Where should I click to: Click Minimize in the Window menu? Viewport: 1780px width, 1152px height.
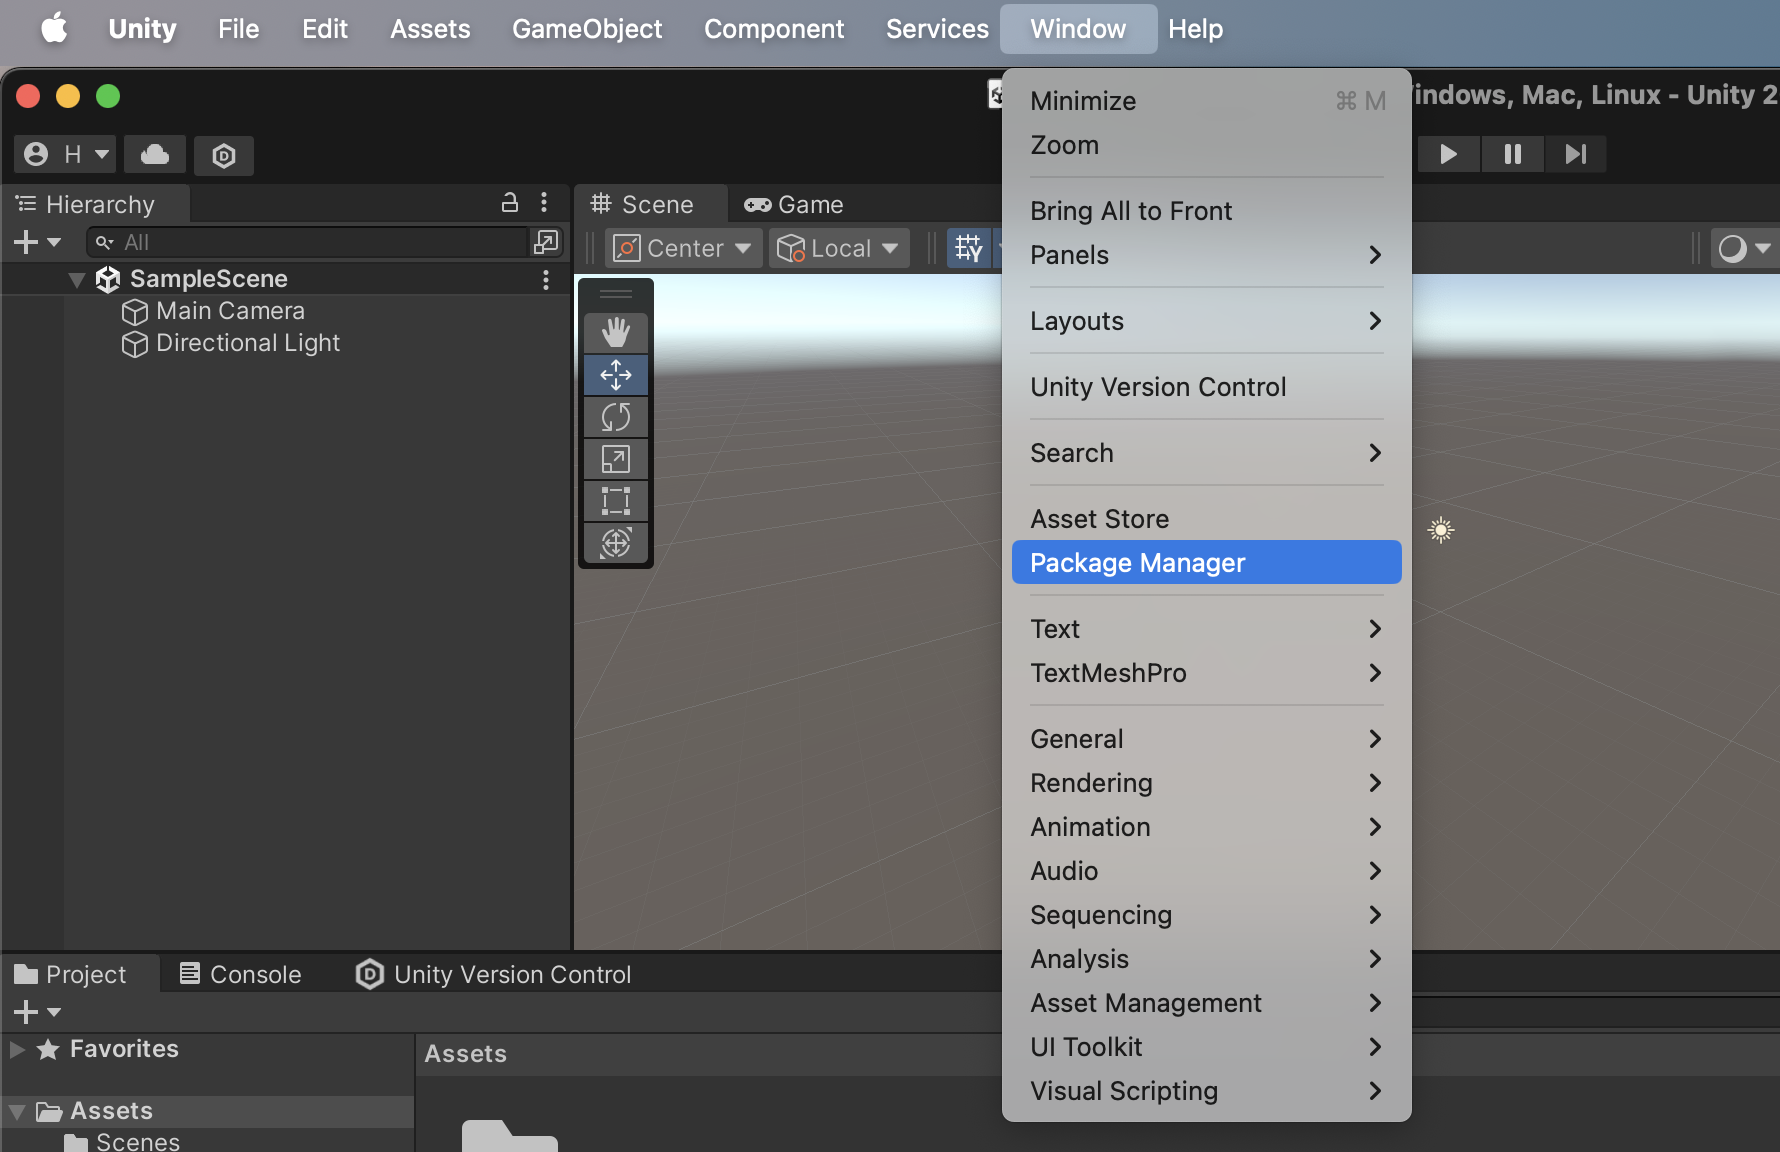[1207, 101]
